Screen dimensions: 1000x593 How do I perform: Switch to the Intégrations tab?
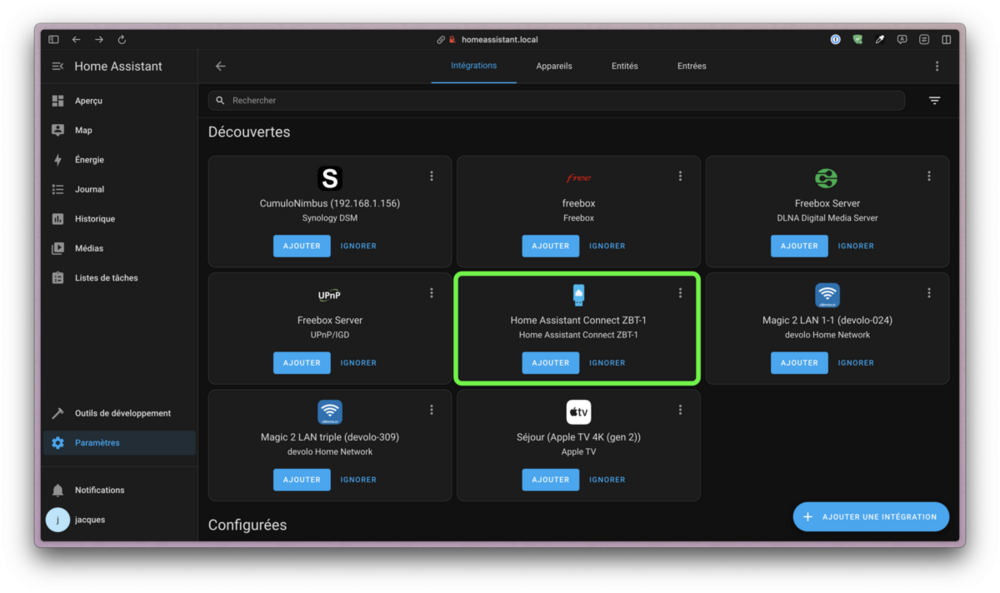tap(474, 66)
